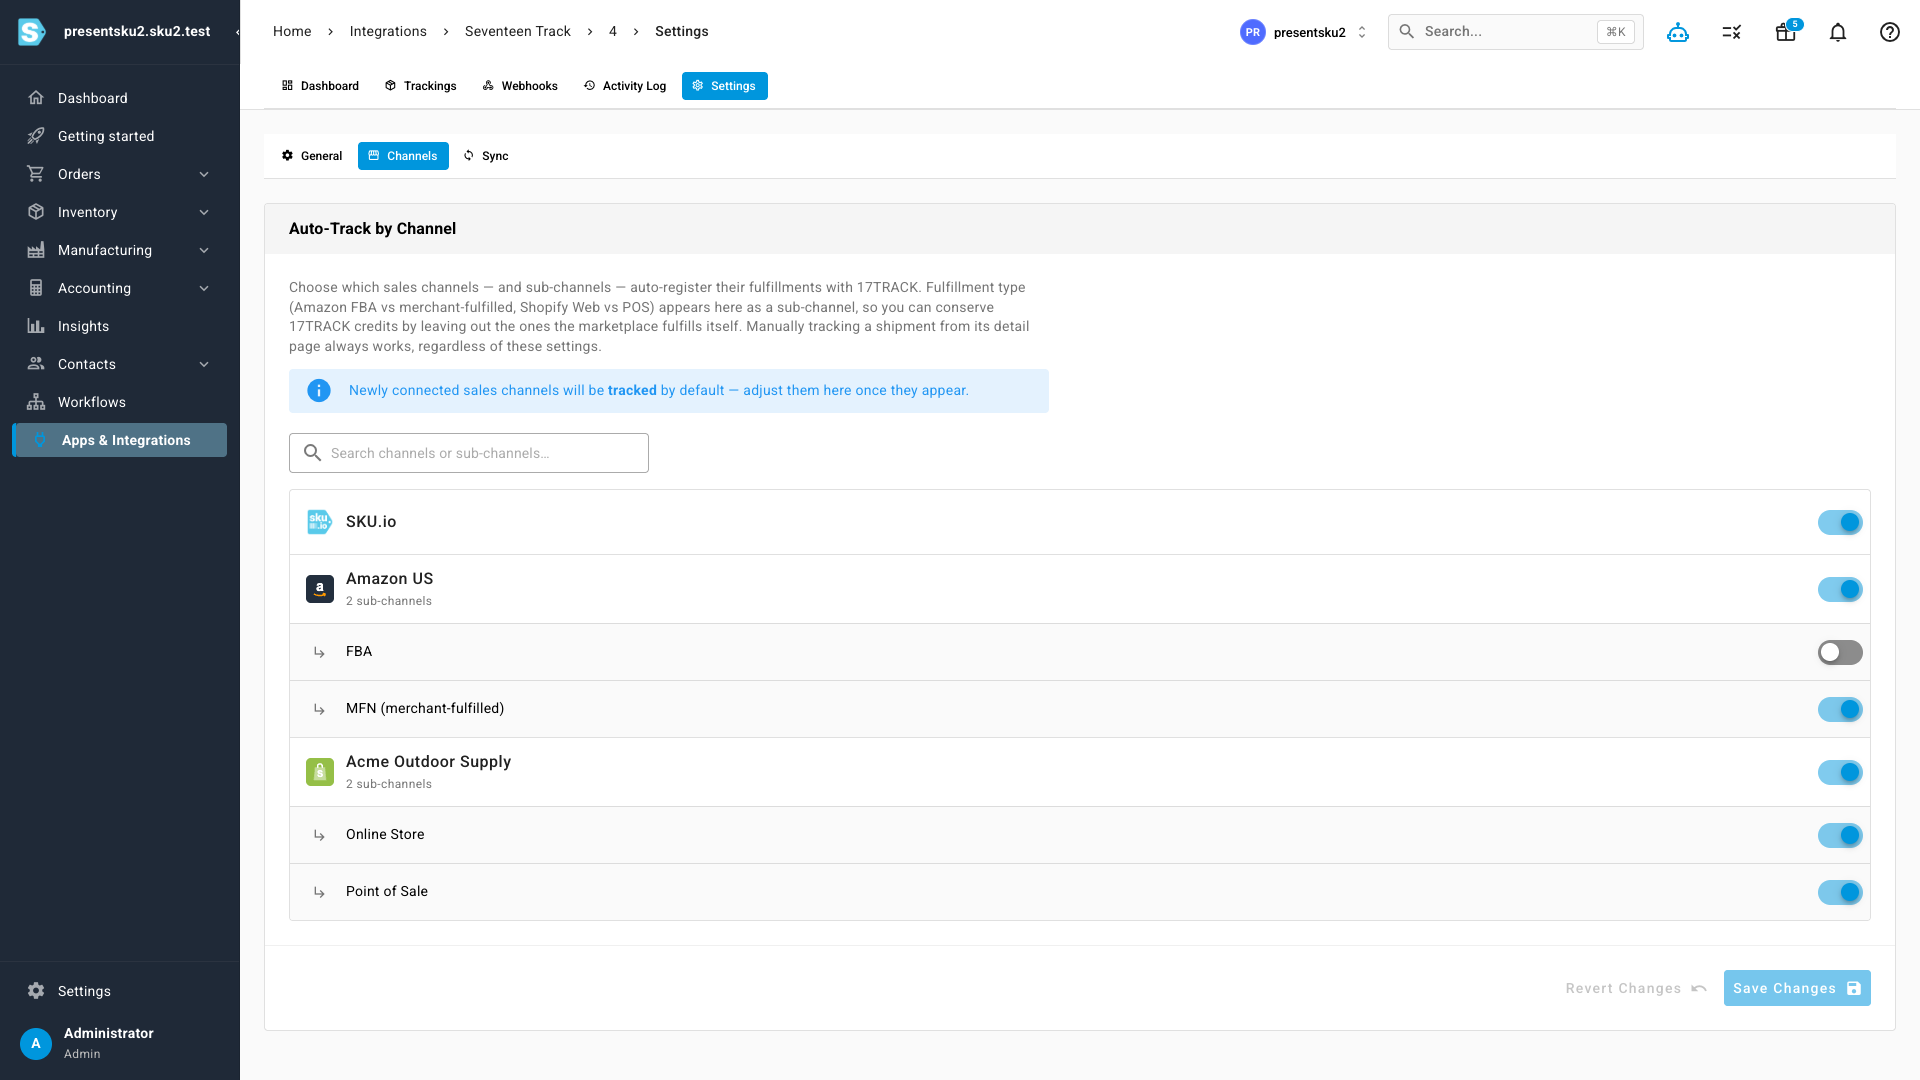
Task: Click the Amazon US channel logo
Action: [319, 589]
